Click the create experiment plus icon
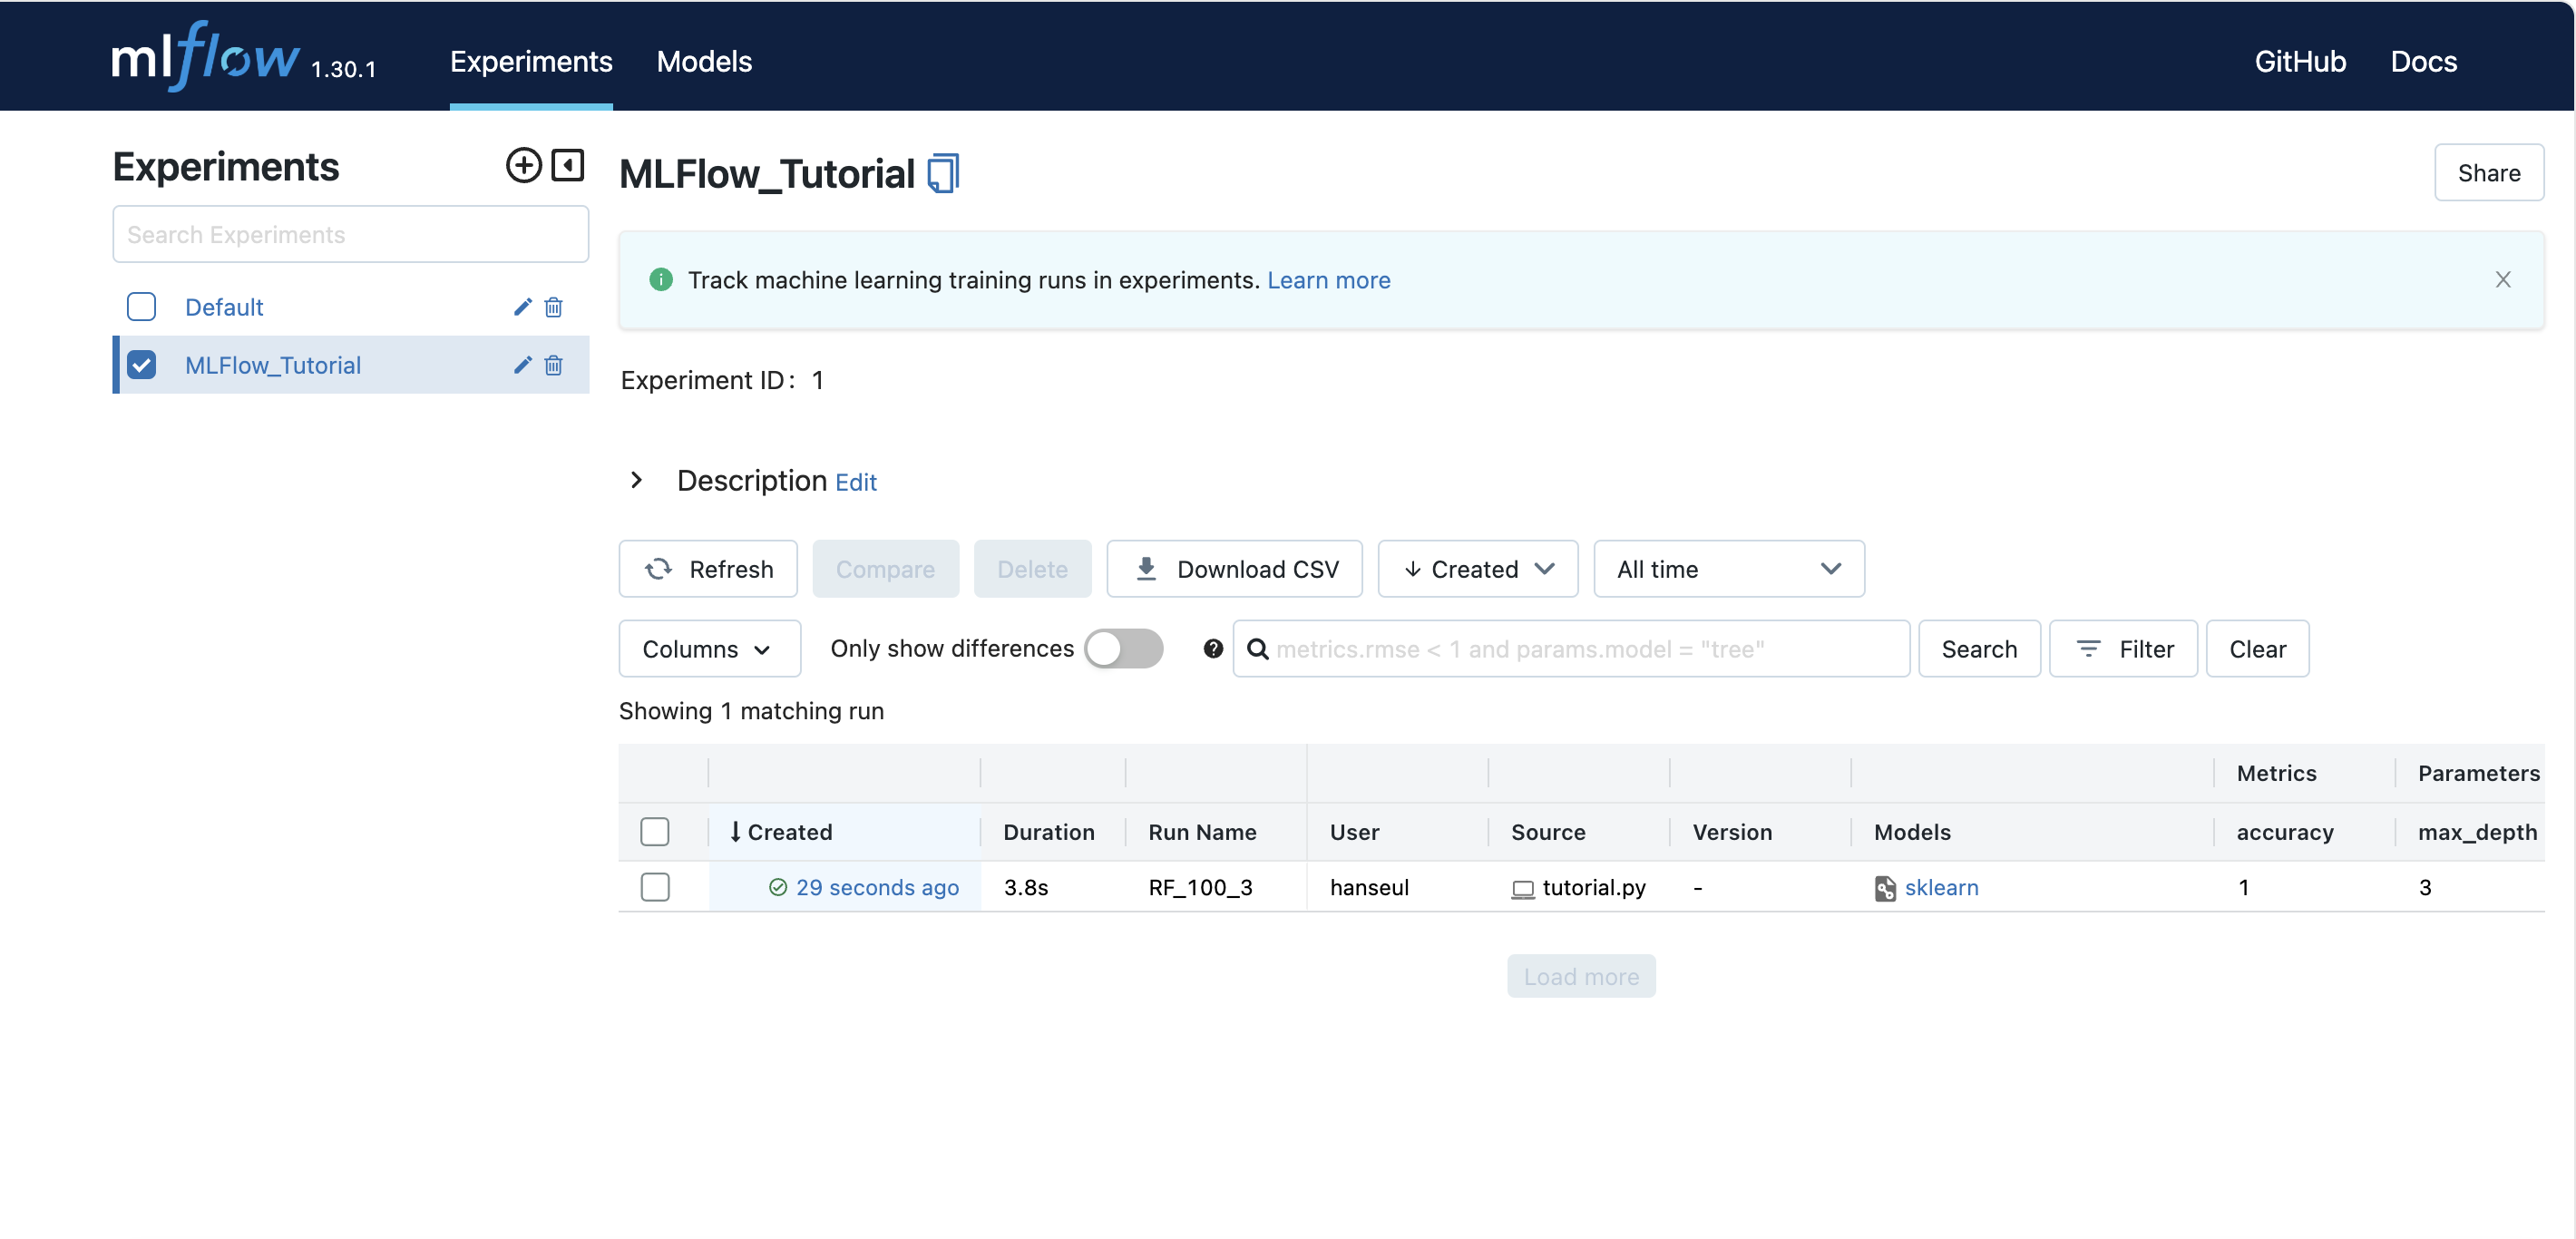The height and width of the screenshot is (1239, 2576). [x=523, y=165]
